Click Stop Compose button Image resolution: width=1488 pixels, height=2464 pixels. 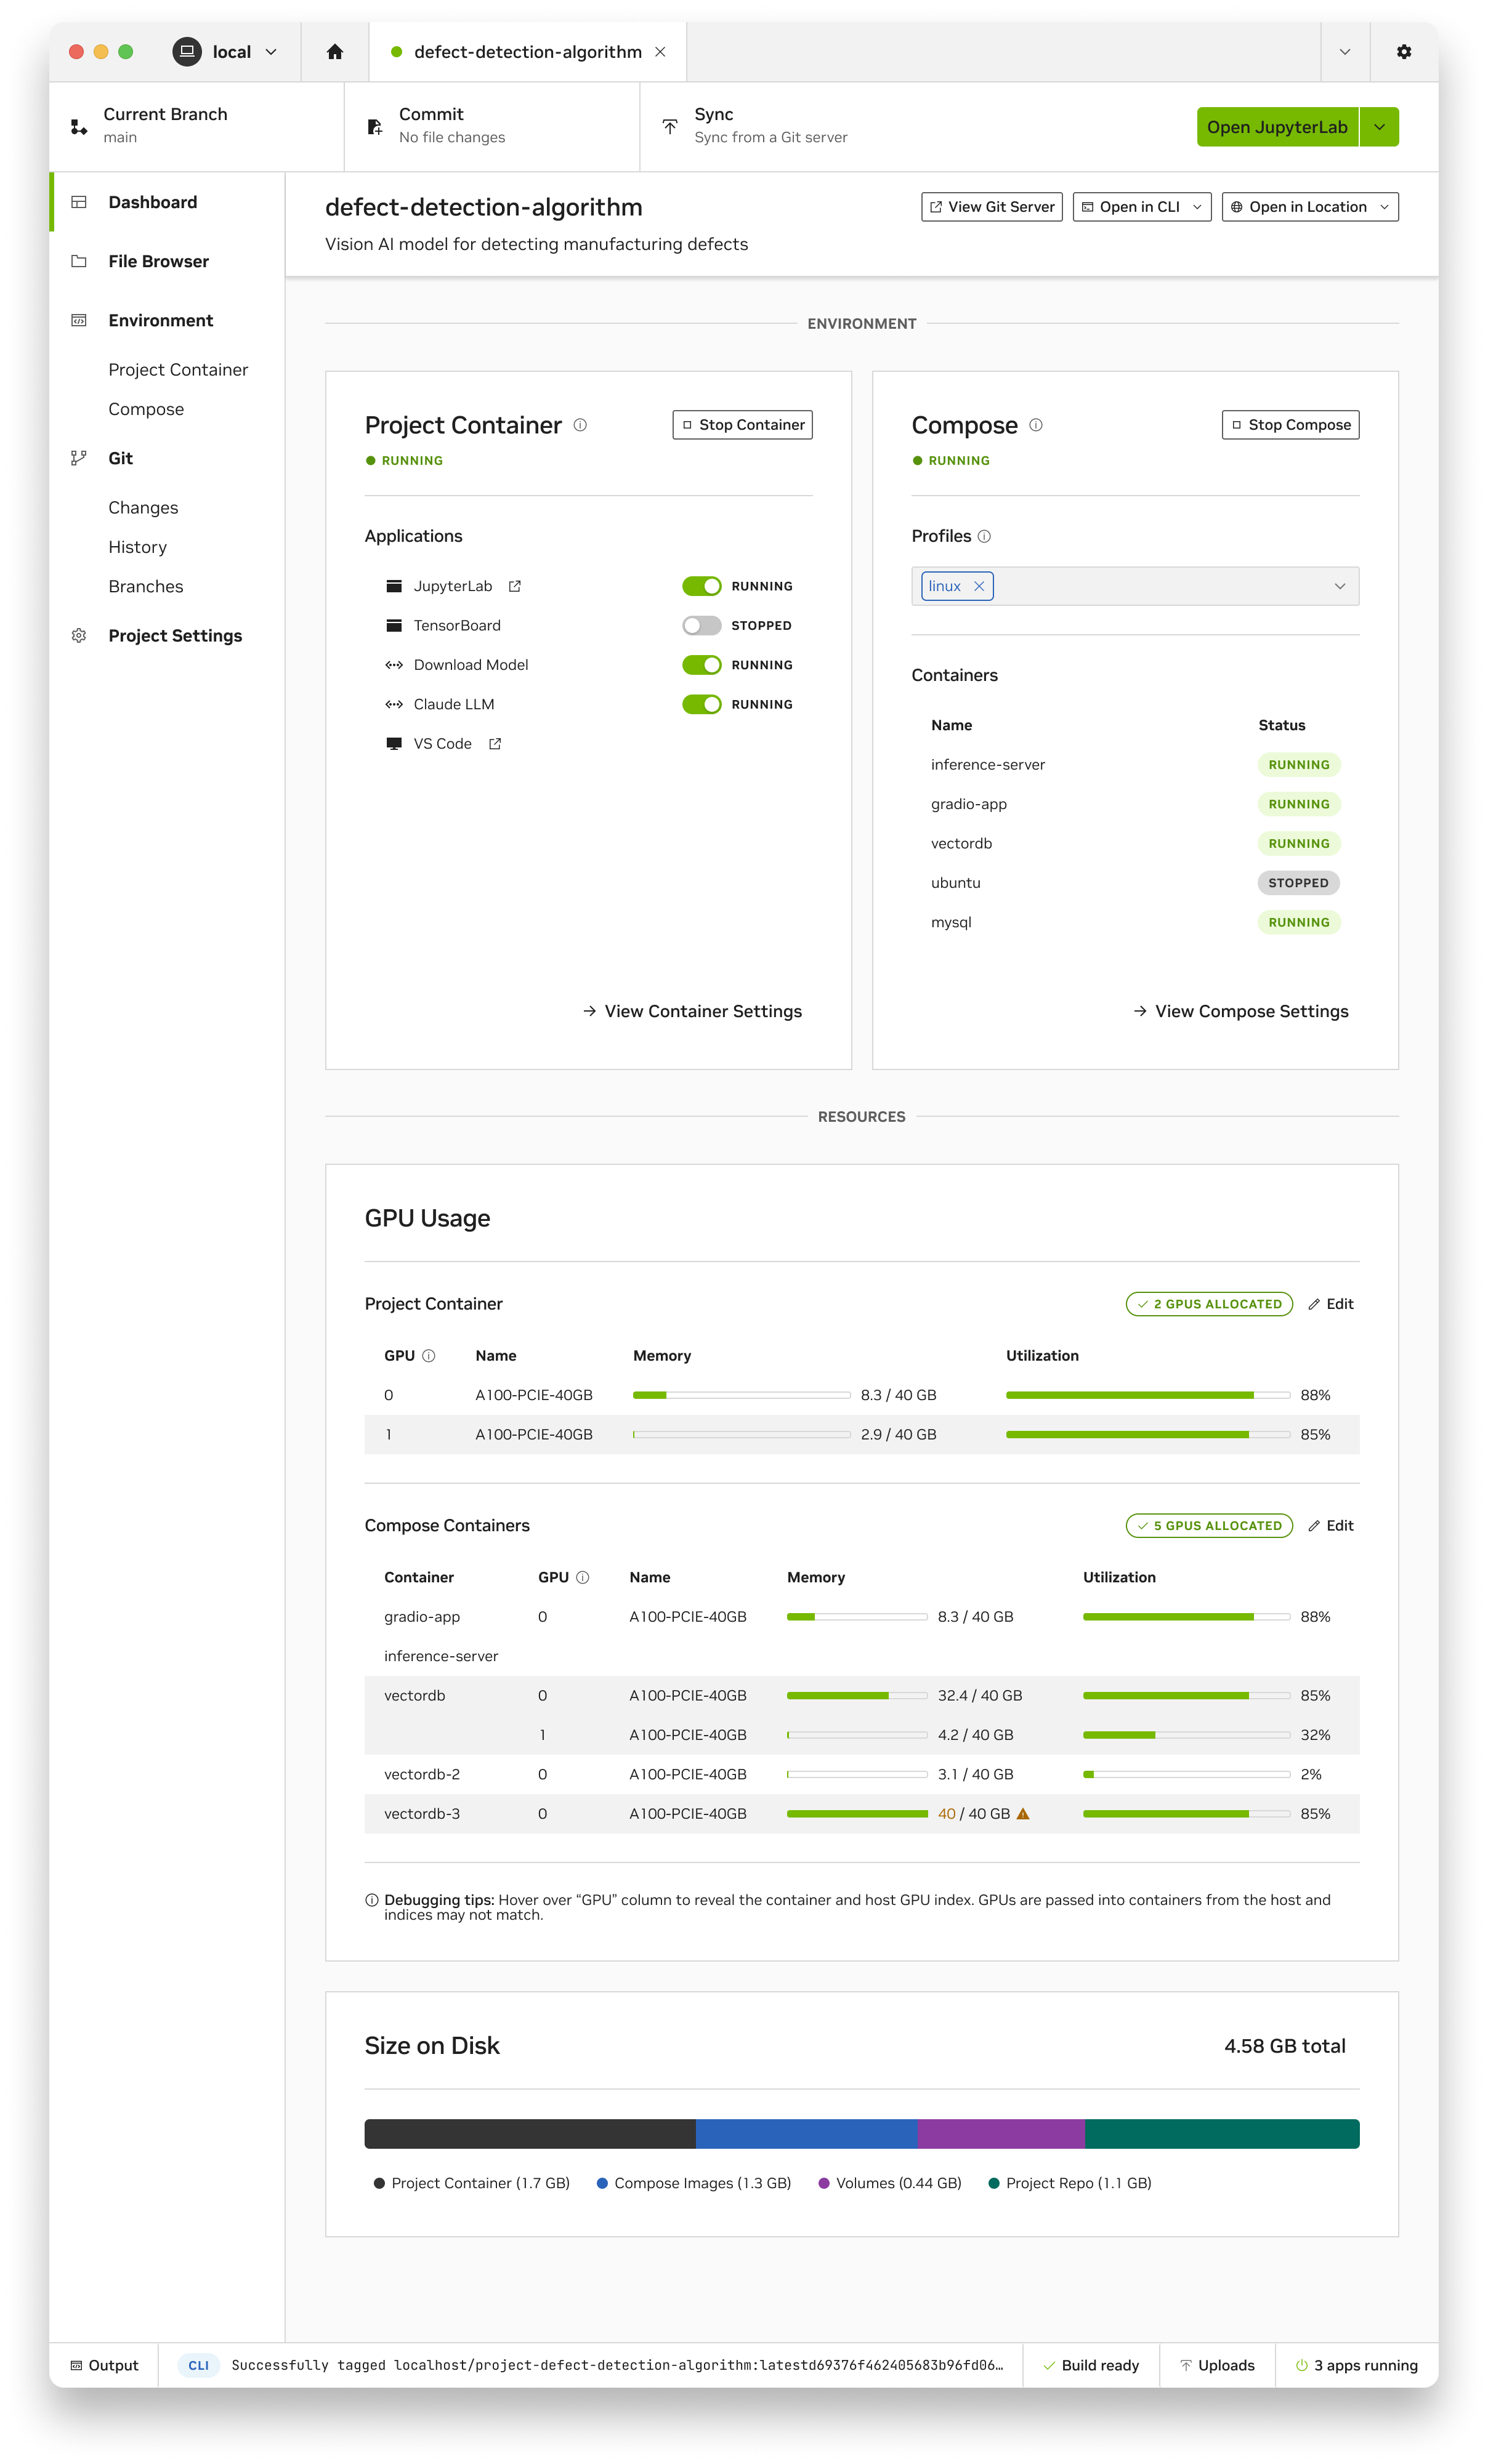[x=1290, y=425]
